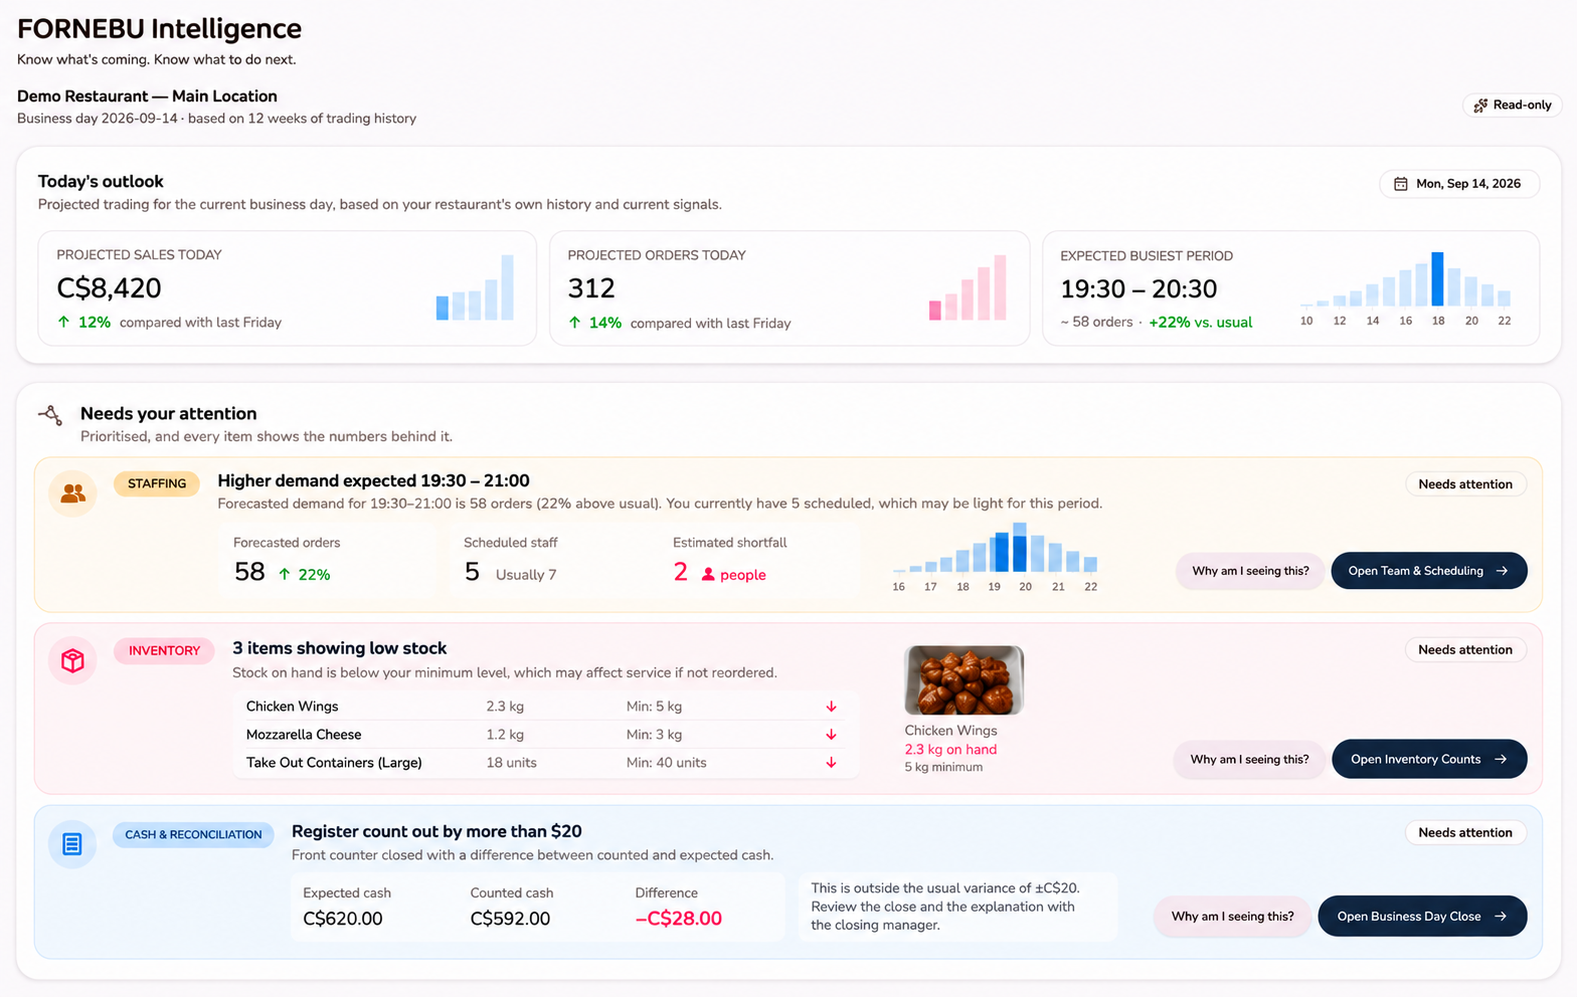Click the down arrow in Chicken Wings row

tap(831, 706)
